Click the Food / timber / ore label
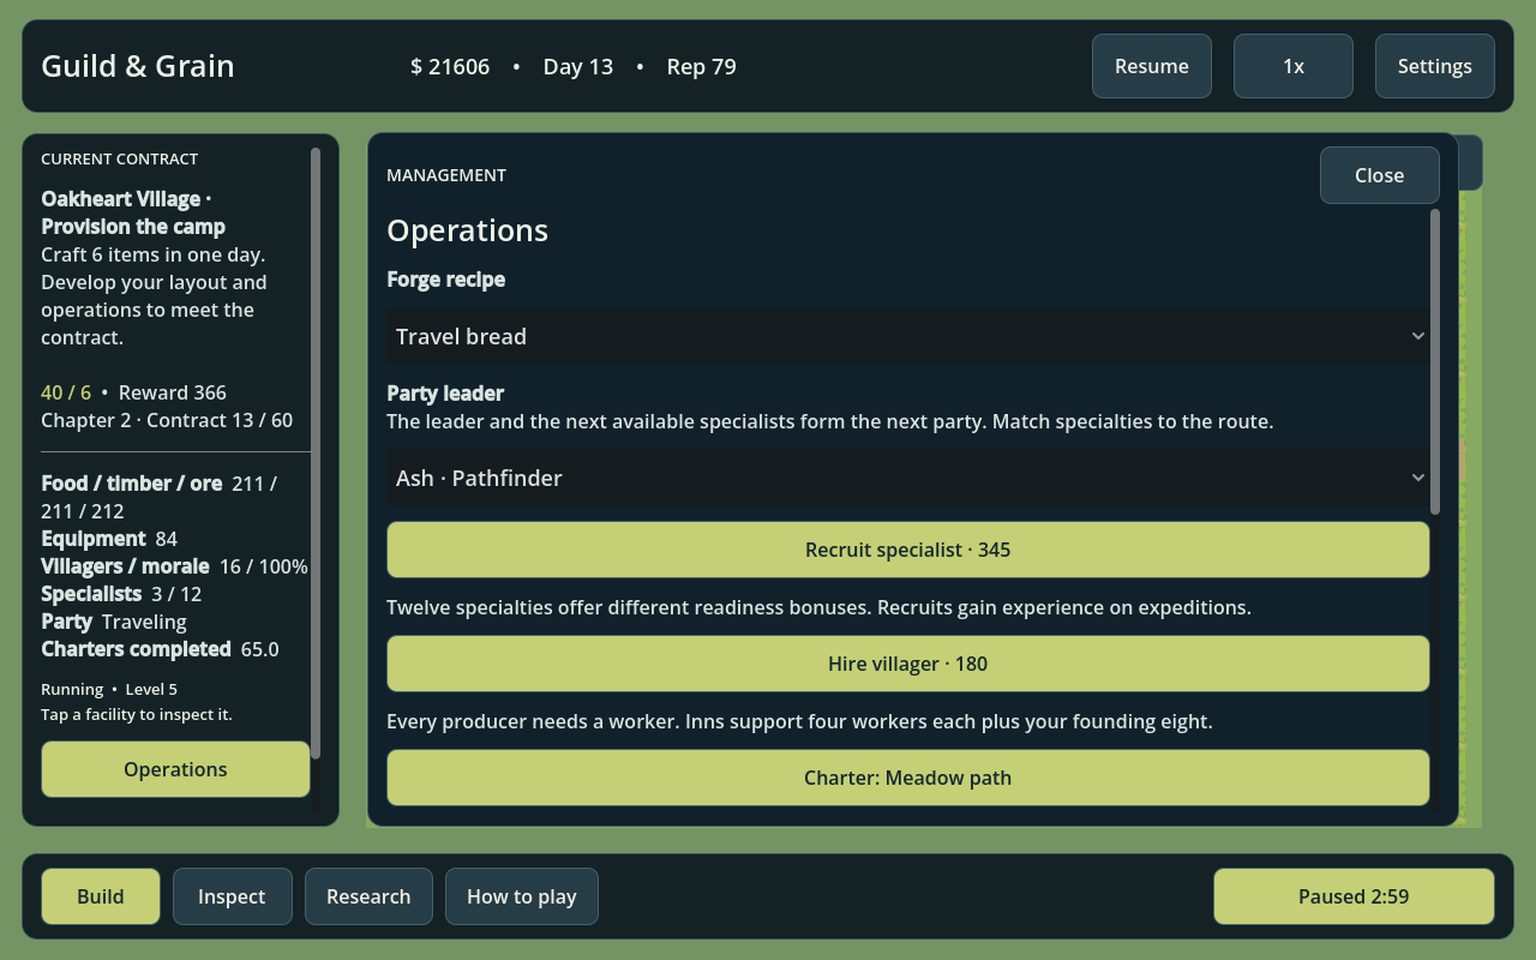1536x960 pixels. [x=132, y=483]
